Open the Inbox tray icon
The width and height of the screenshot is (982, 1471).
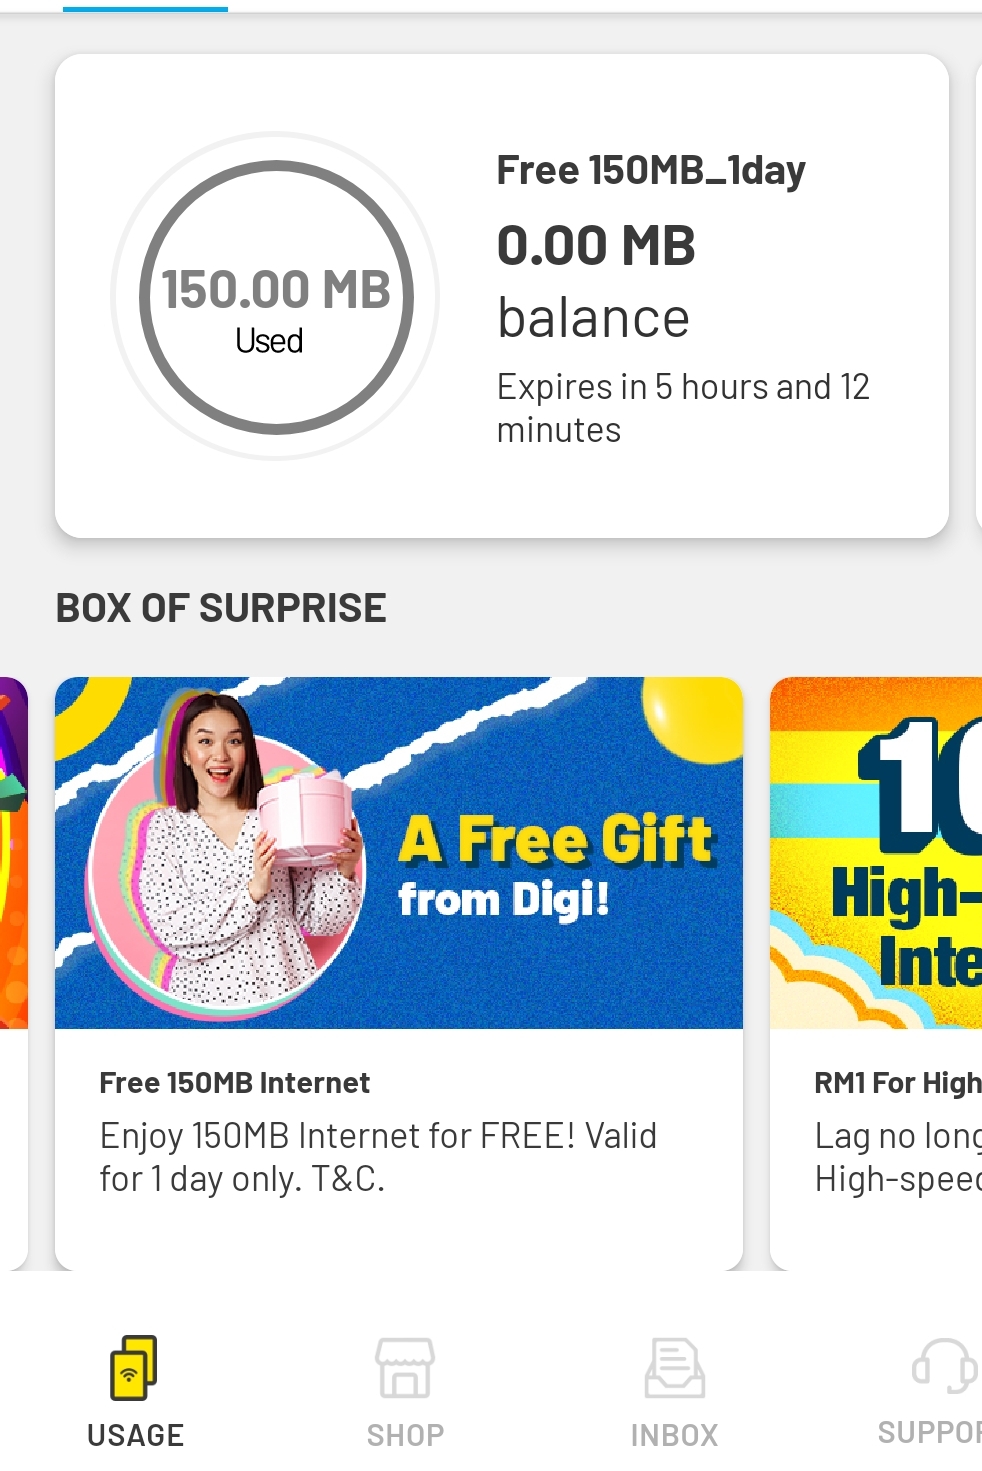(675, 1368)
